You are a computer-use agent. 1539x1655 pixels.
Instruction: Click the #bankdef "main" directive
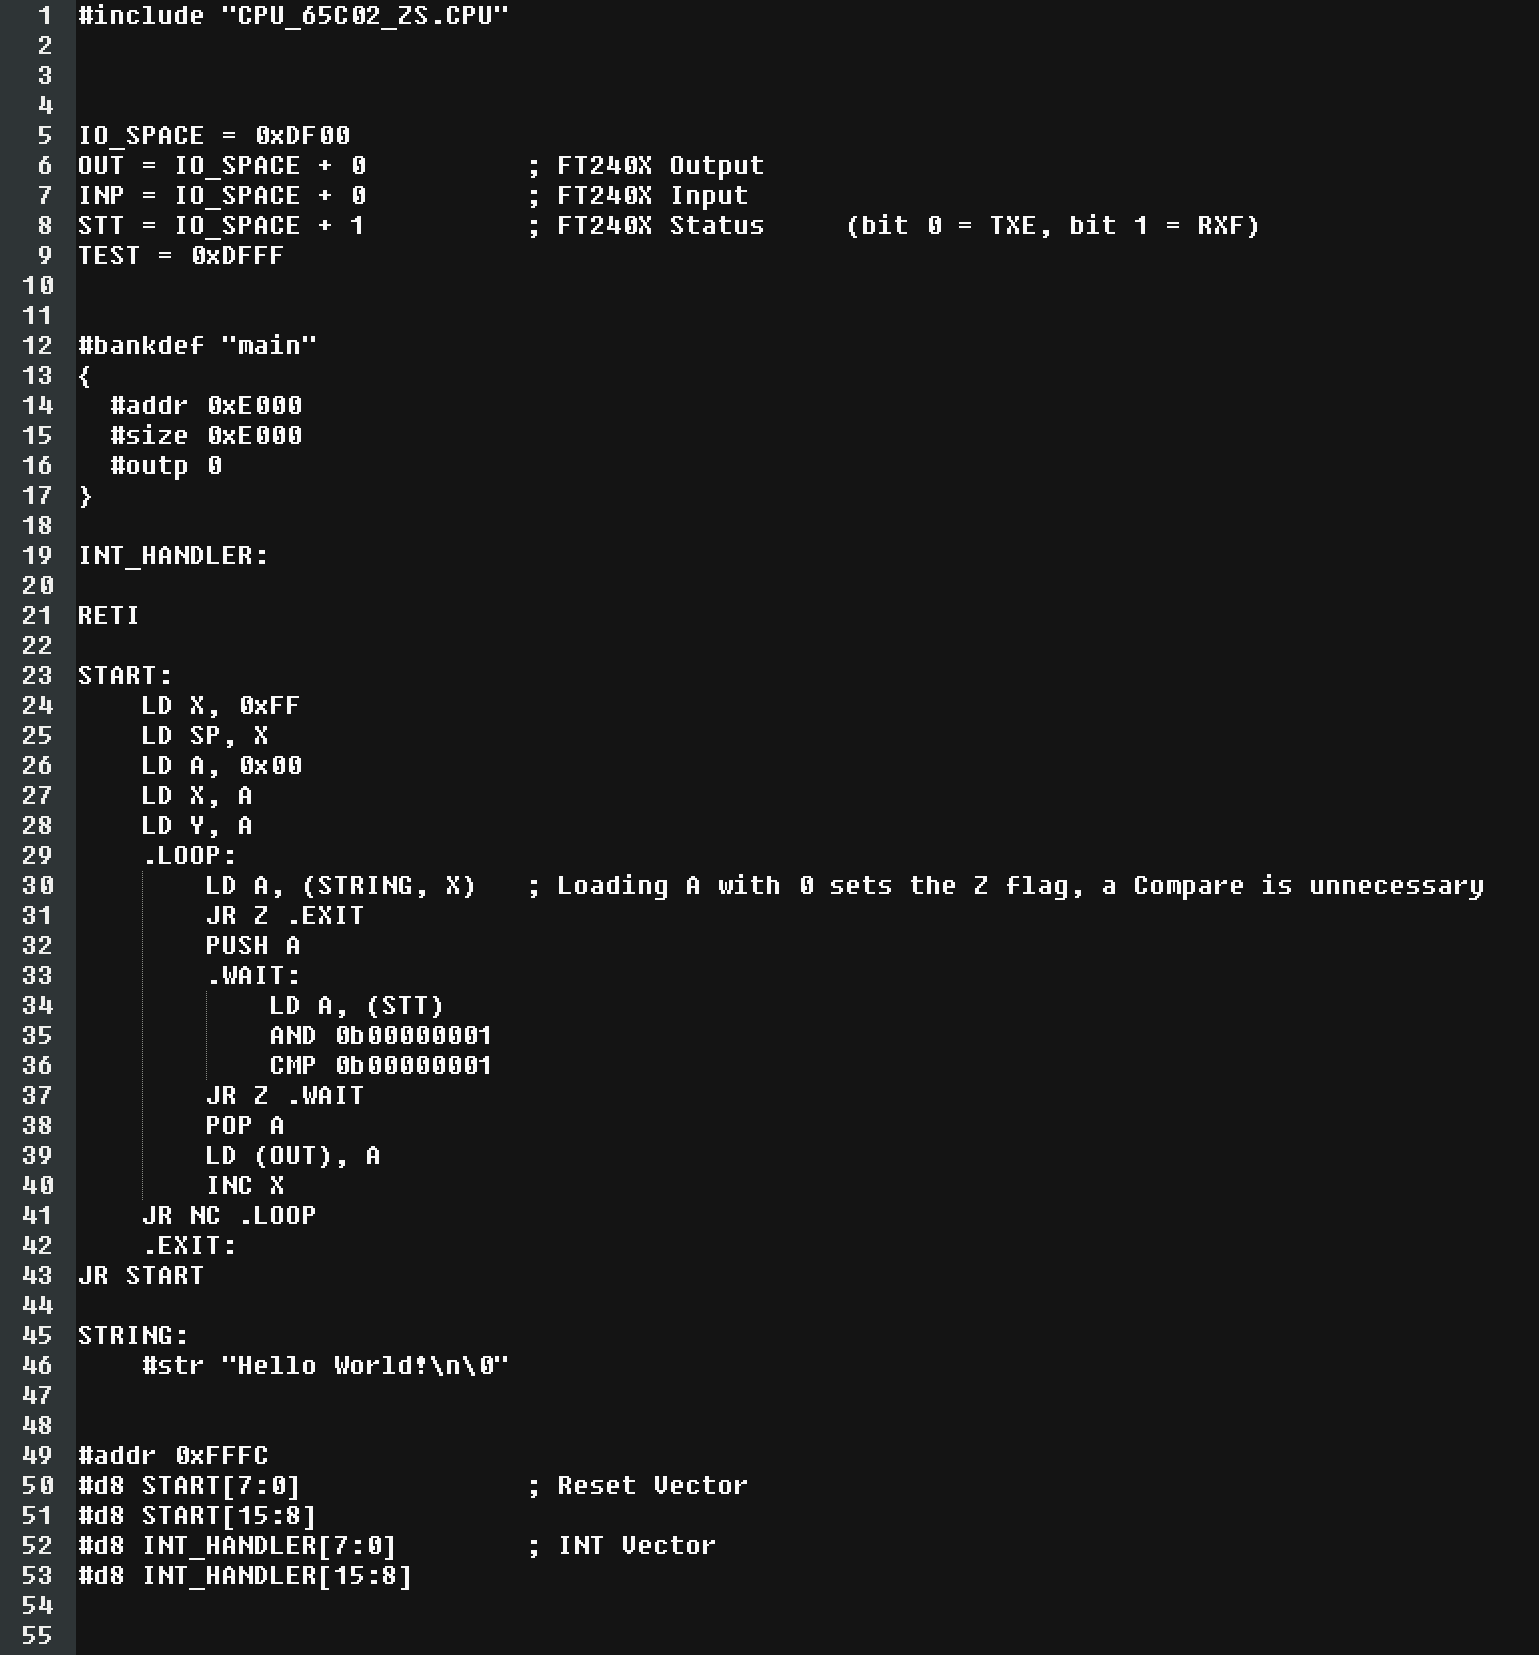(197, 346)
